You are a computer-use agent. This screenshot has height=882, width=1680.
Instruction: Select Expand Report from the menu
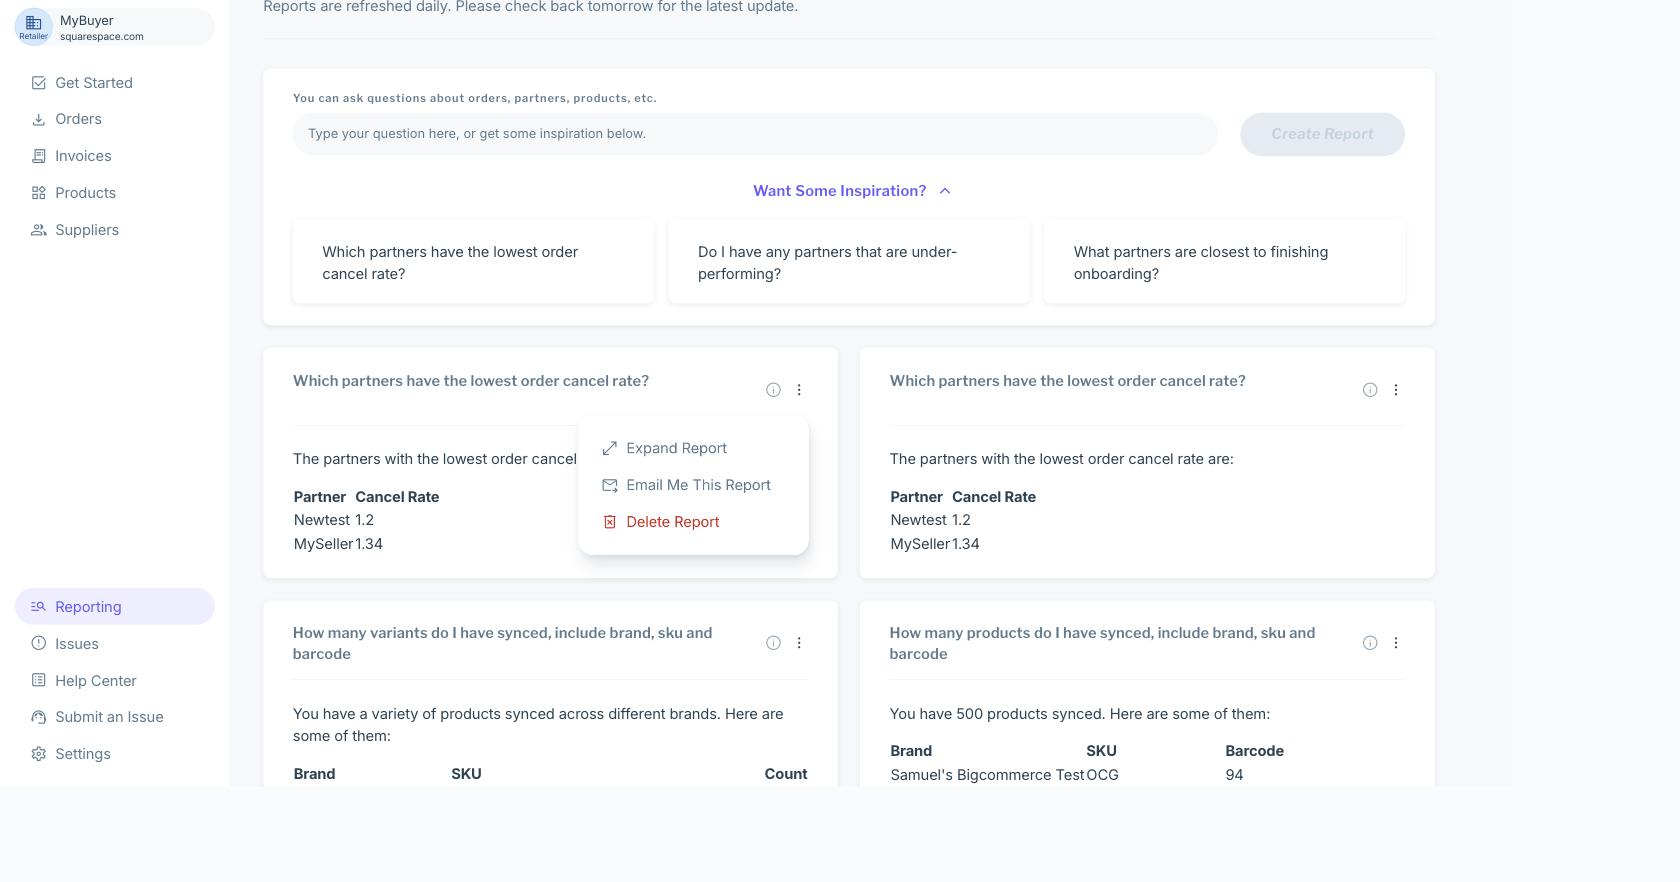676,448
